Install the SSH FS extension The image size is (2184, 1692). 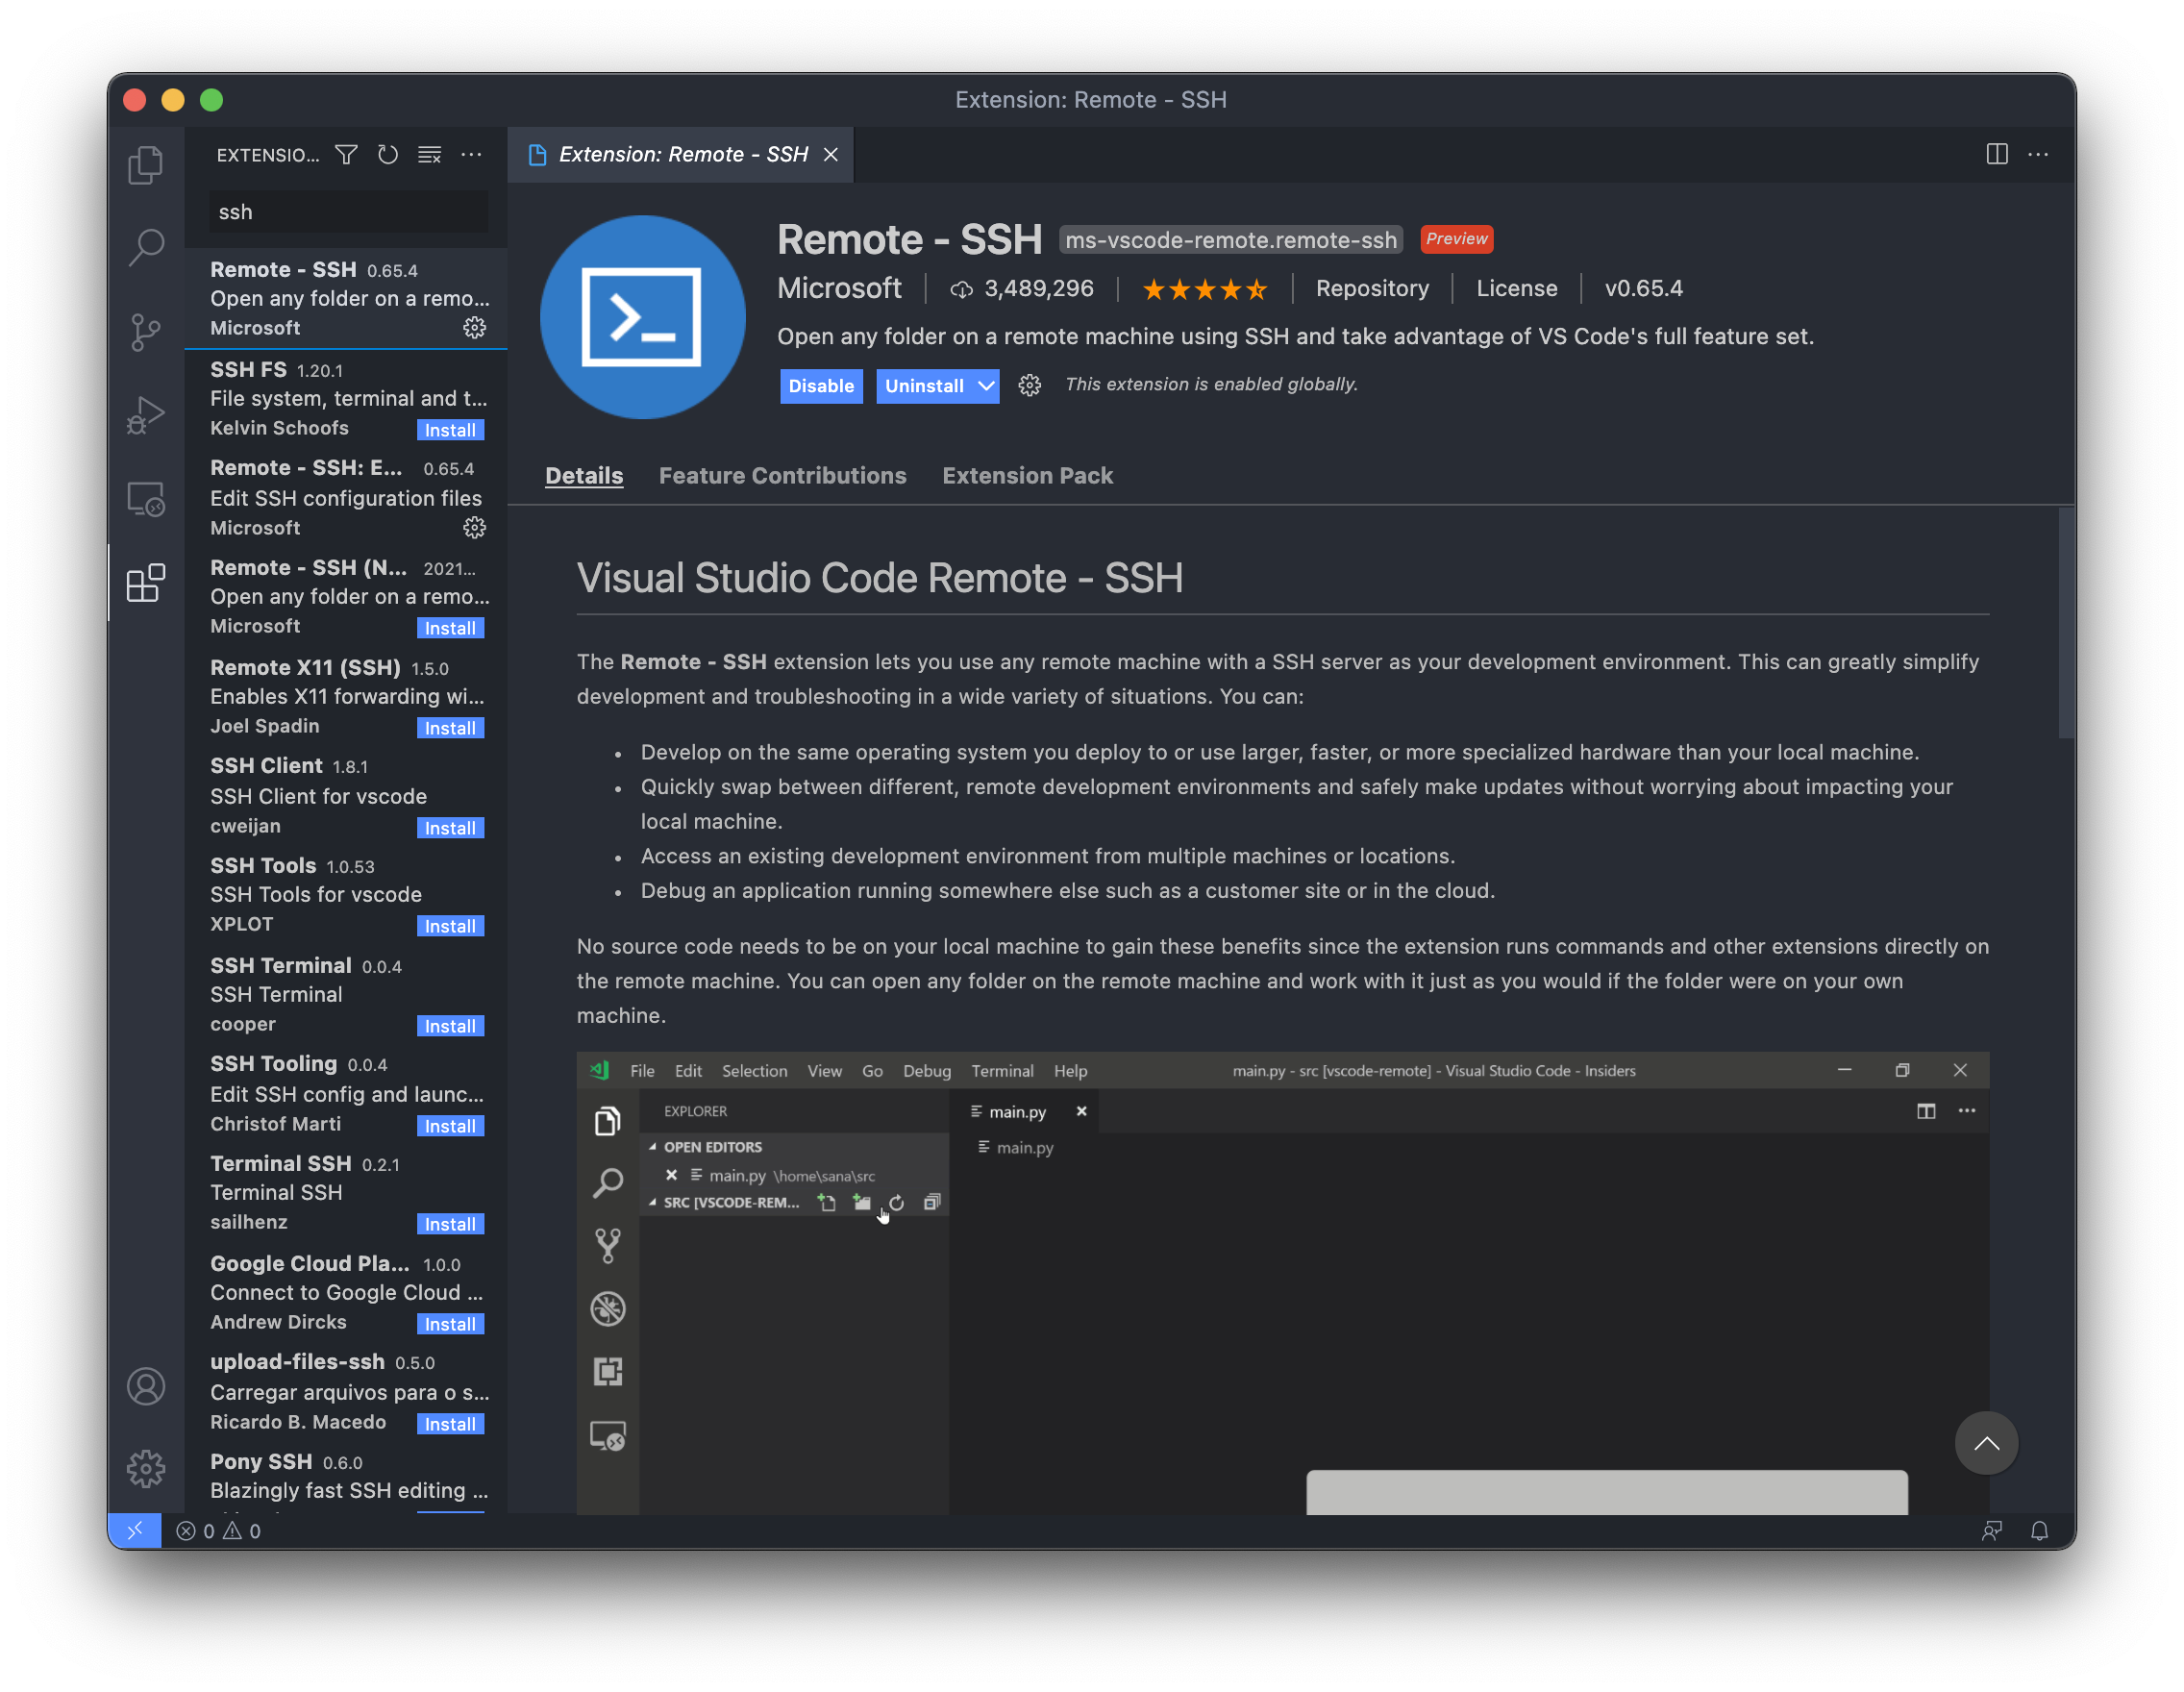point(450,430)
